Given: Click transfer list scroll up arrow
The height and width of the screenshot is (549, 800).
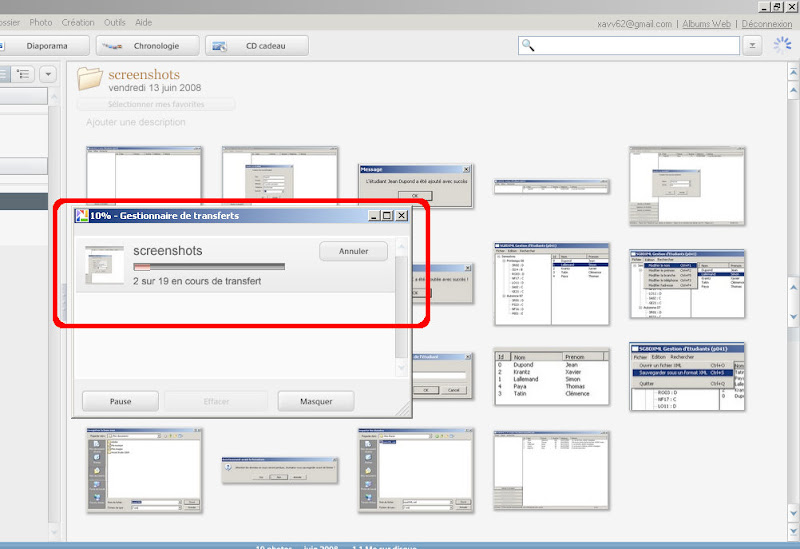Looking at the screenshot, I should pos(402,246).
